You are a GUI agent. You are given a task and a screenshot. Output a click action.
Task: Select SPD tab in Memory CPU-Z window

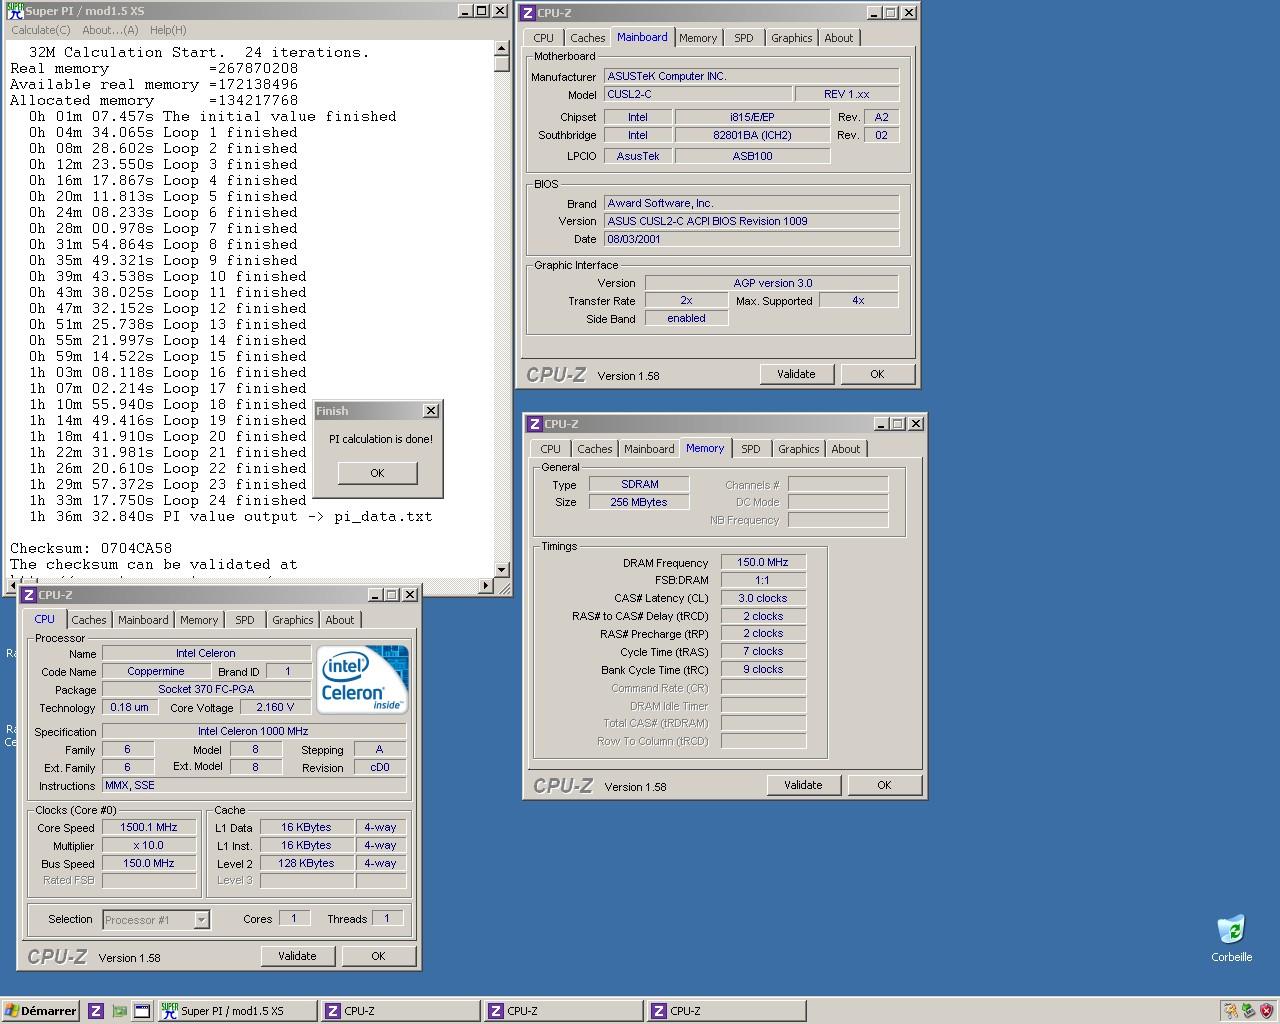click(x=751, y=449)
